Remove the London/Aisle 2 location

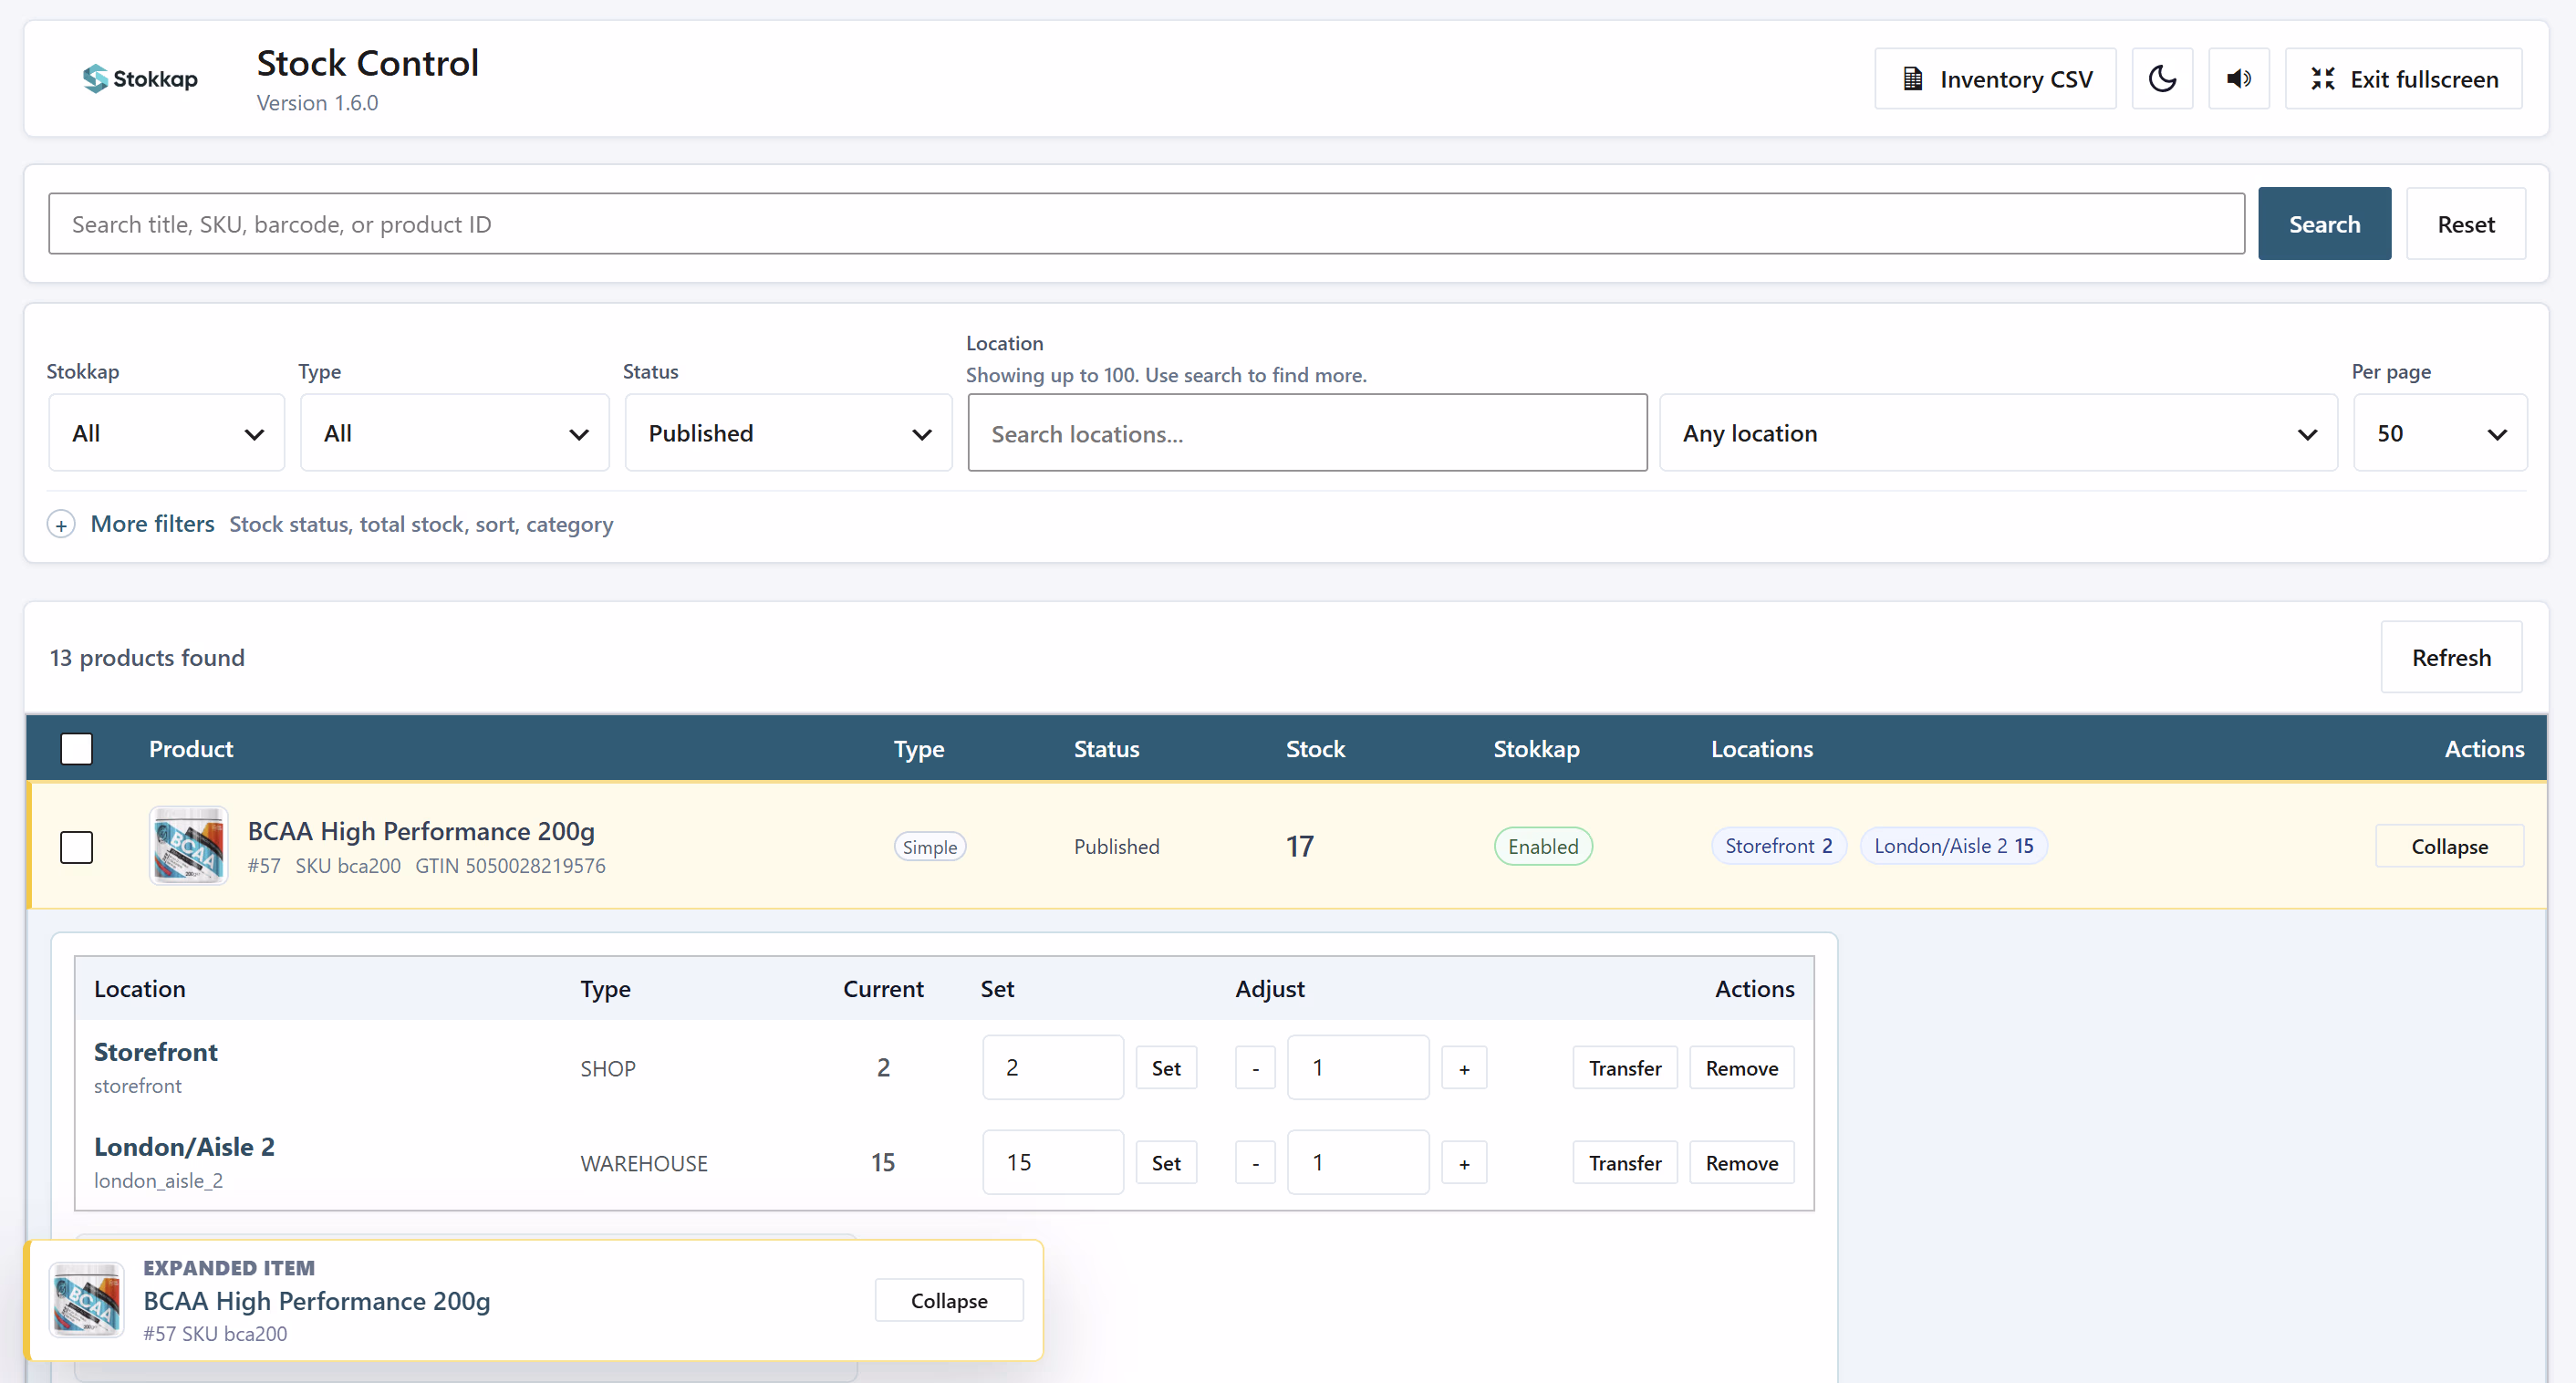tap(1741, 1163)
